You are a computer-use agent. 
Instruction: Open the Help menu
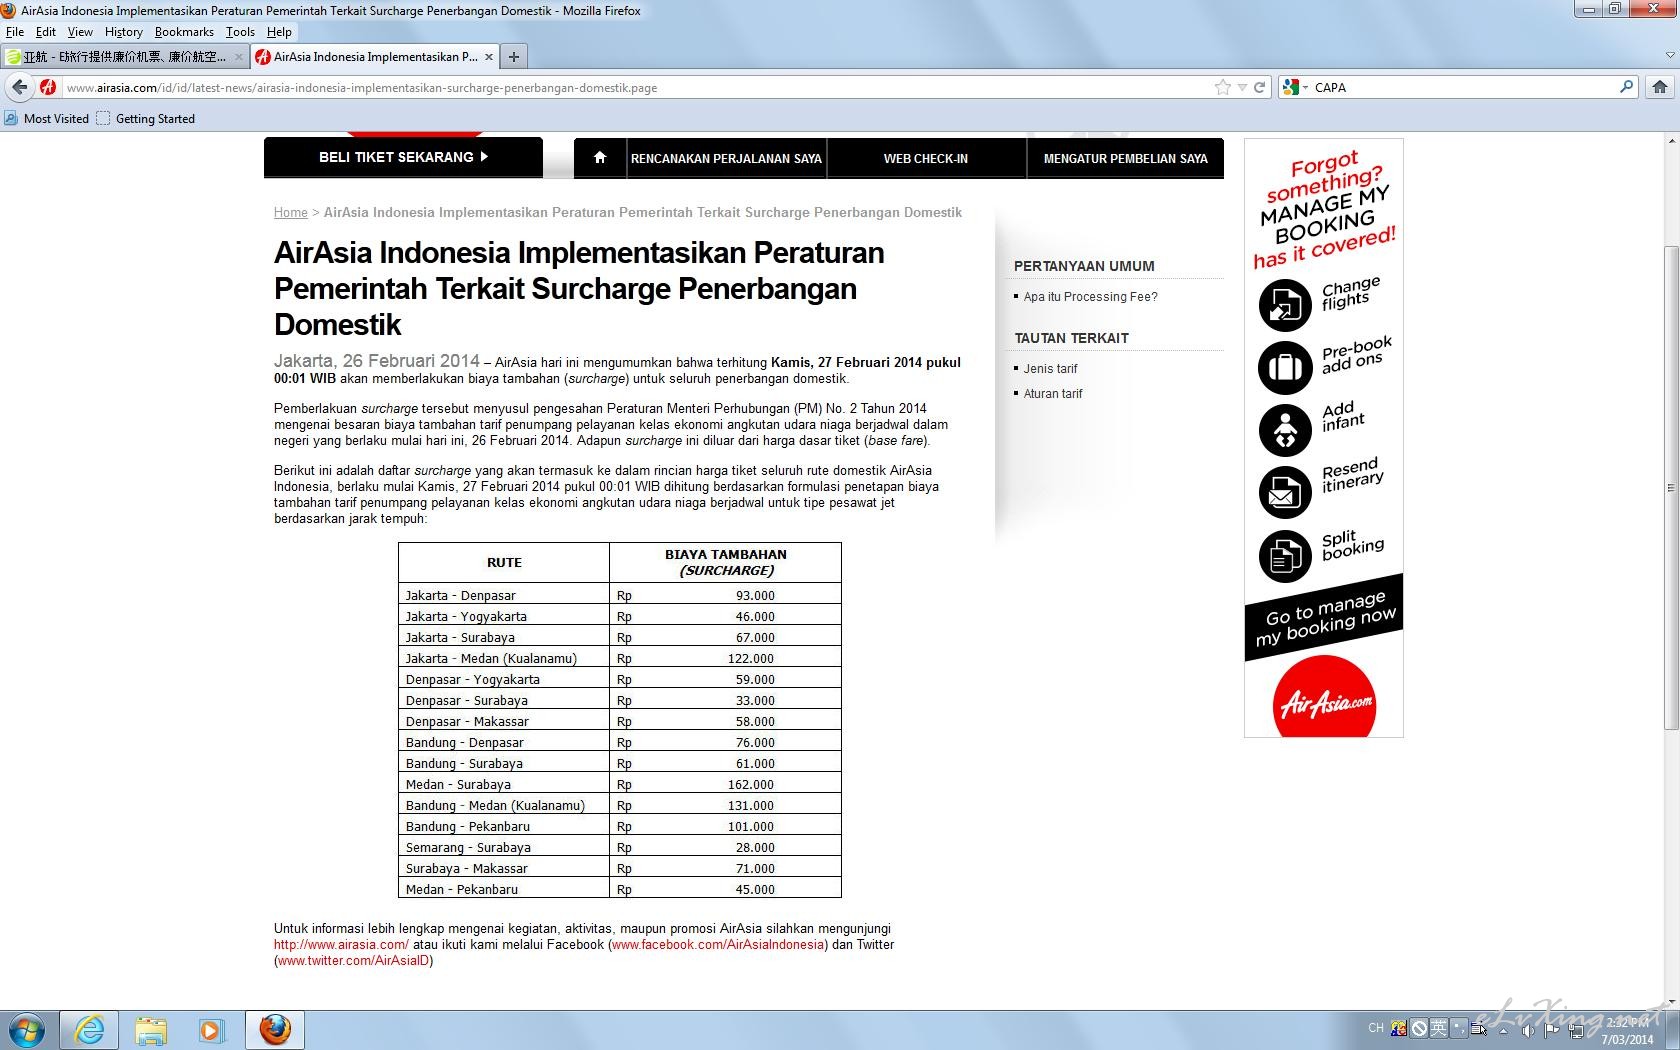pos(279,32)
